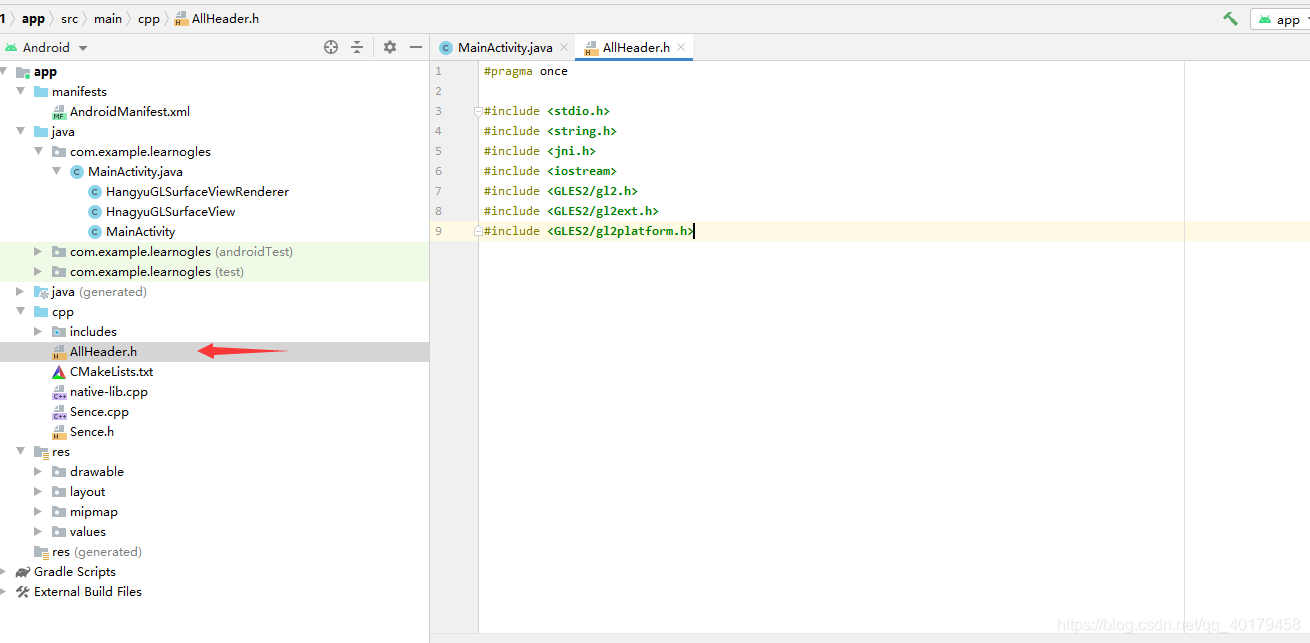
Task: Open project panel settings gear
Action: point(390,47)
